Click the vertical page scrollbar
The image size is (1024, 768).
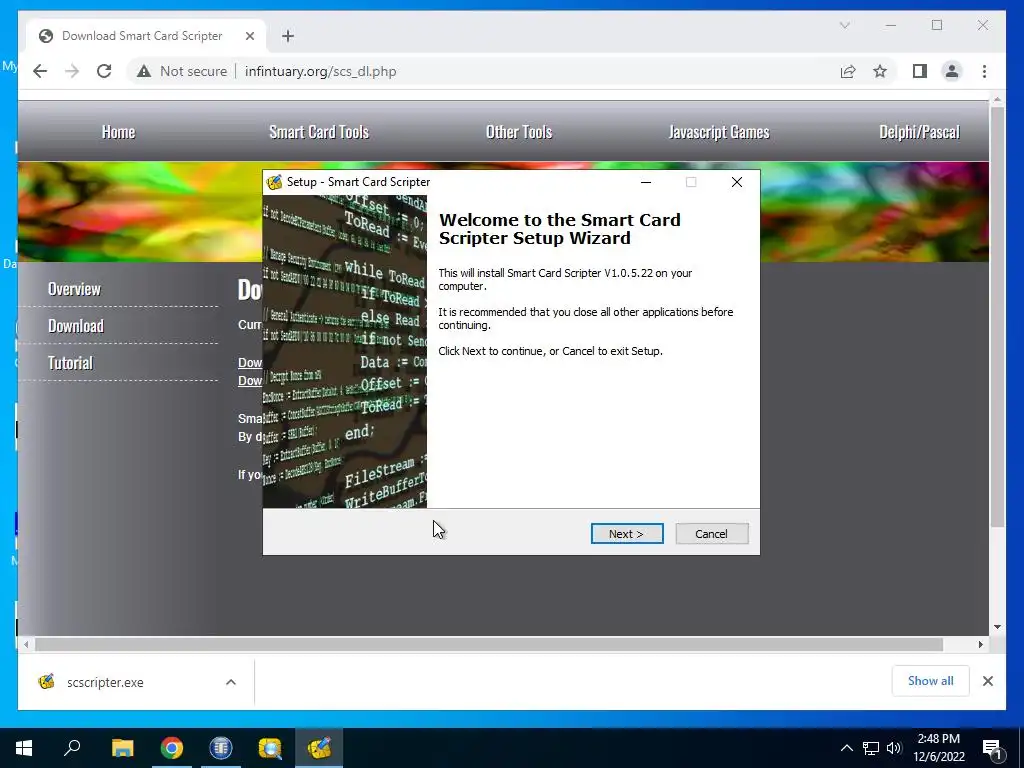(997, 316)
